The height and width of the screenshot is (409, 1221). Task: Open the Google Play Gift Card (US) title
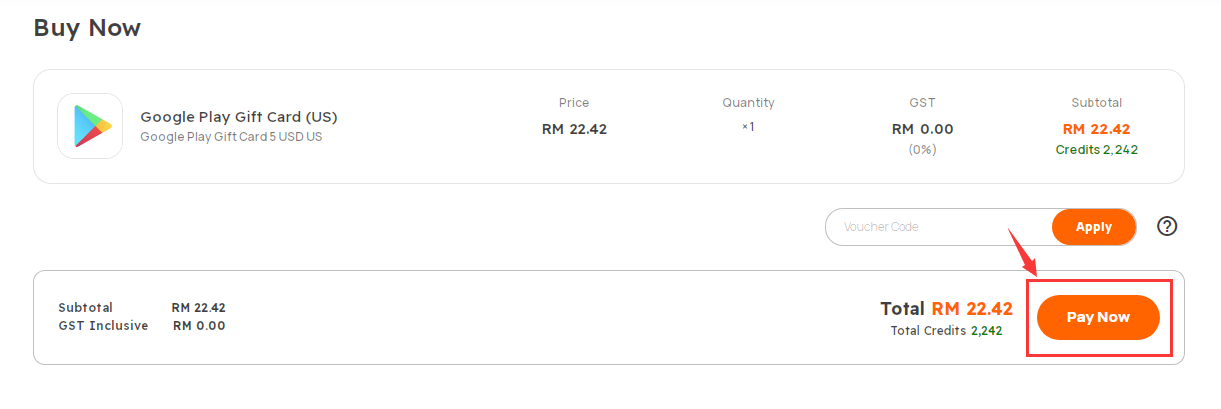tap(237, 117)
